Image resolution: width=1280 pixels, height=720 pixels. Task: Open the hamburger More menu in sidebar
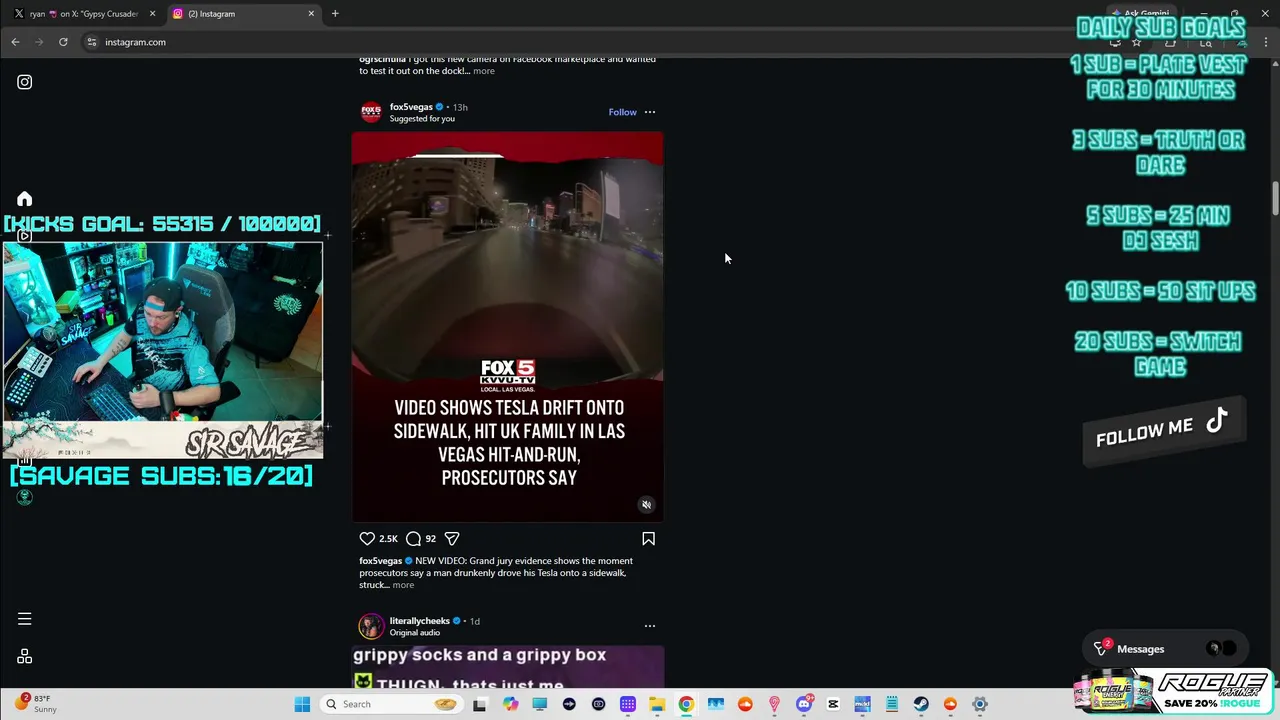pos(25,619)
